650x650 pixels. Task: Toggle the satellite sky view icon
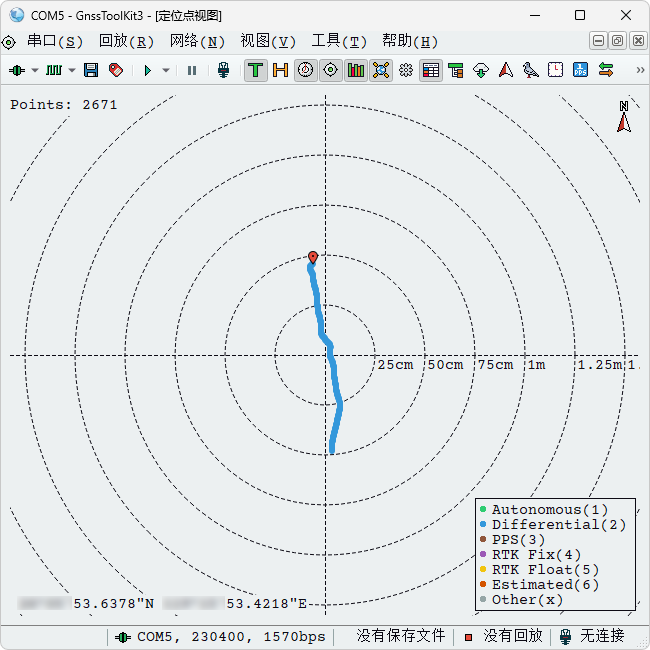coord(381,70)
